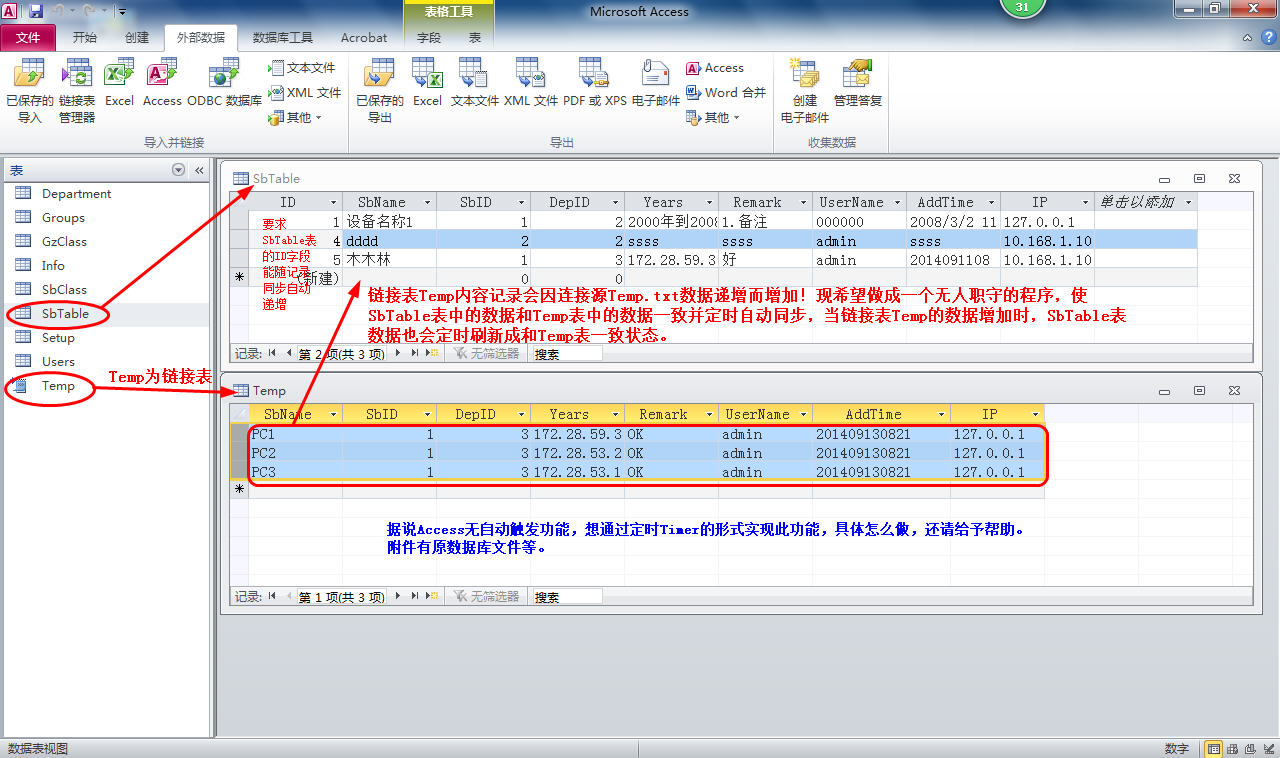1280x758 pixels.
Task: Expand the export 其他 (More) dropdown
Action: click(x=714, y=117)
